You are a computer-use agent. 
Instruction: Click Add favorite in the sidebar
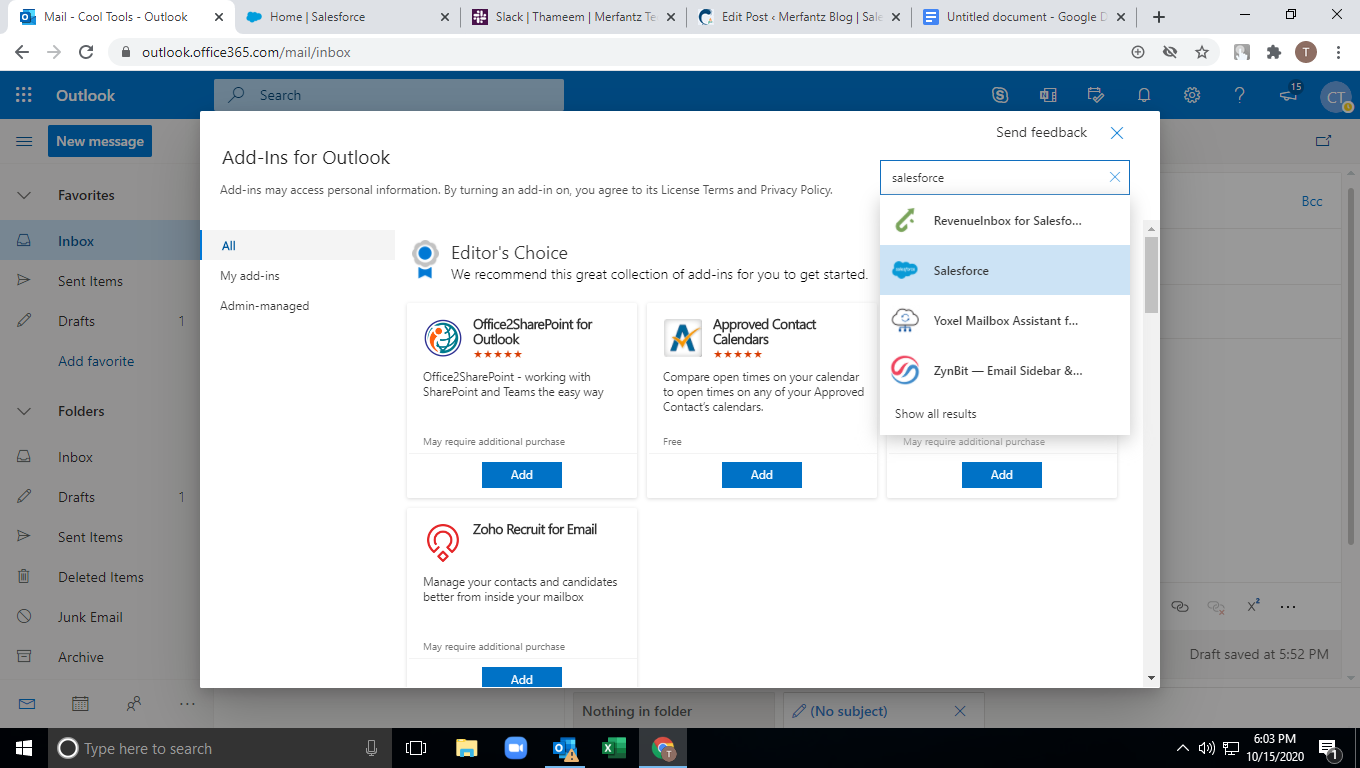(96, 361)
